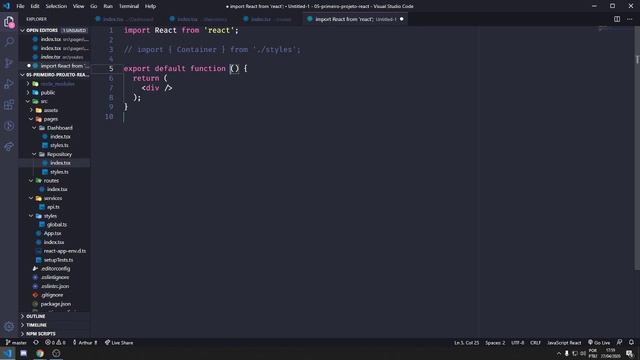Open the Run and Debug view
Viewport: 640px width, 360px height.
tap(9, 84)
